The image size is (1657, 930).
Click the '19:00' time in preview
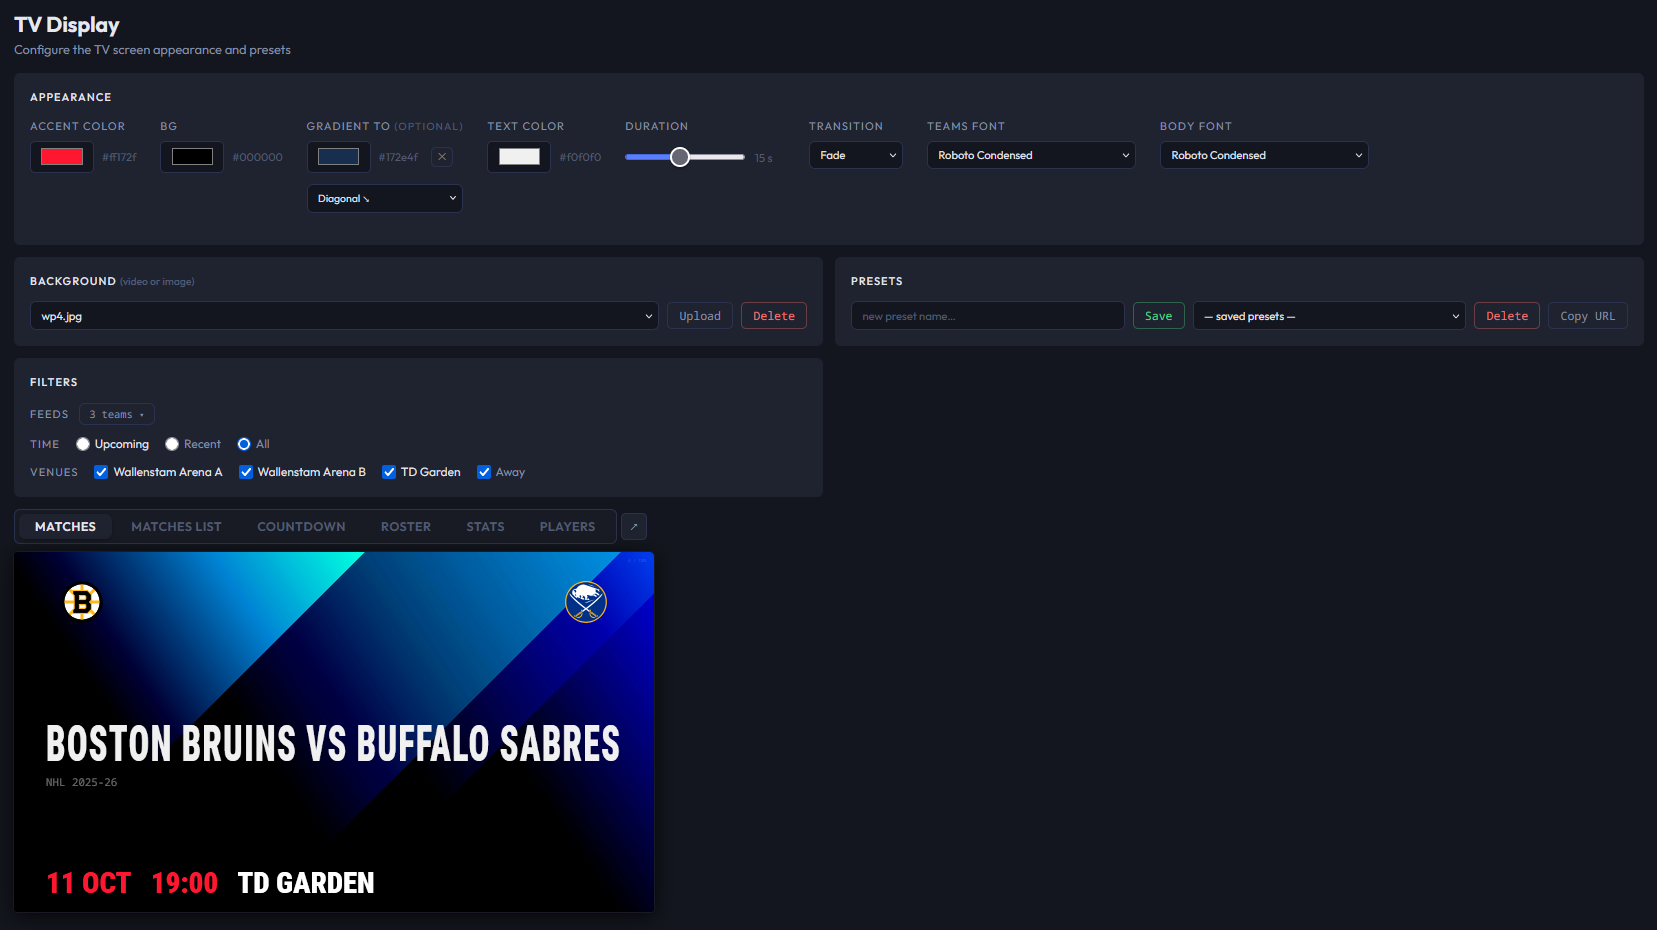[x=184, y=883]
